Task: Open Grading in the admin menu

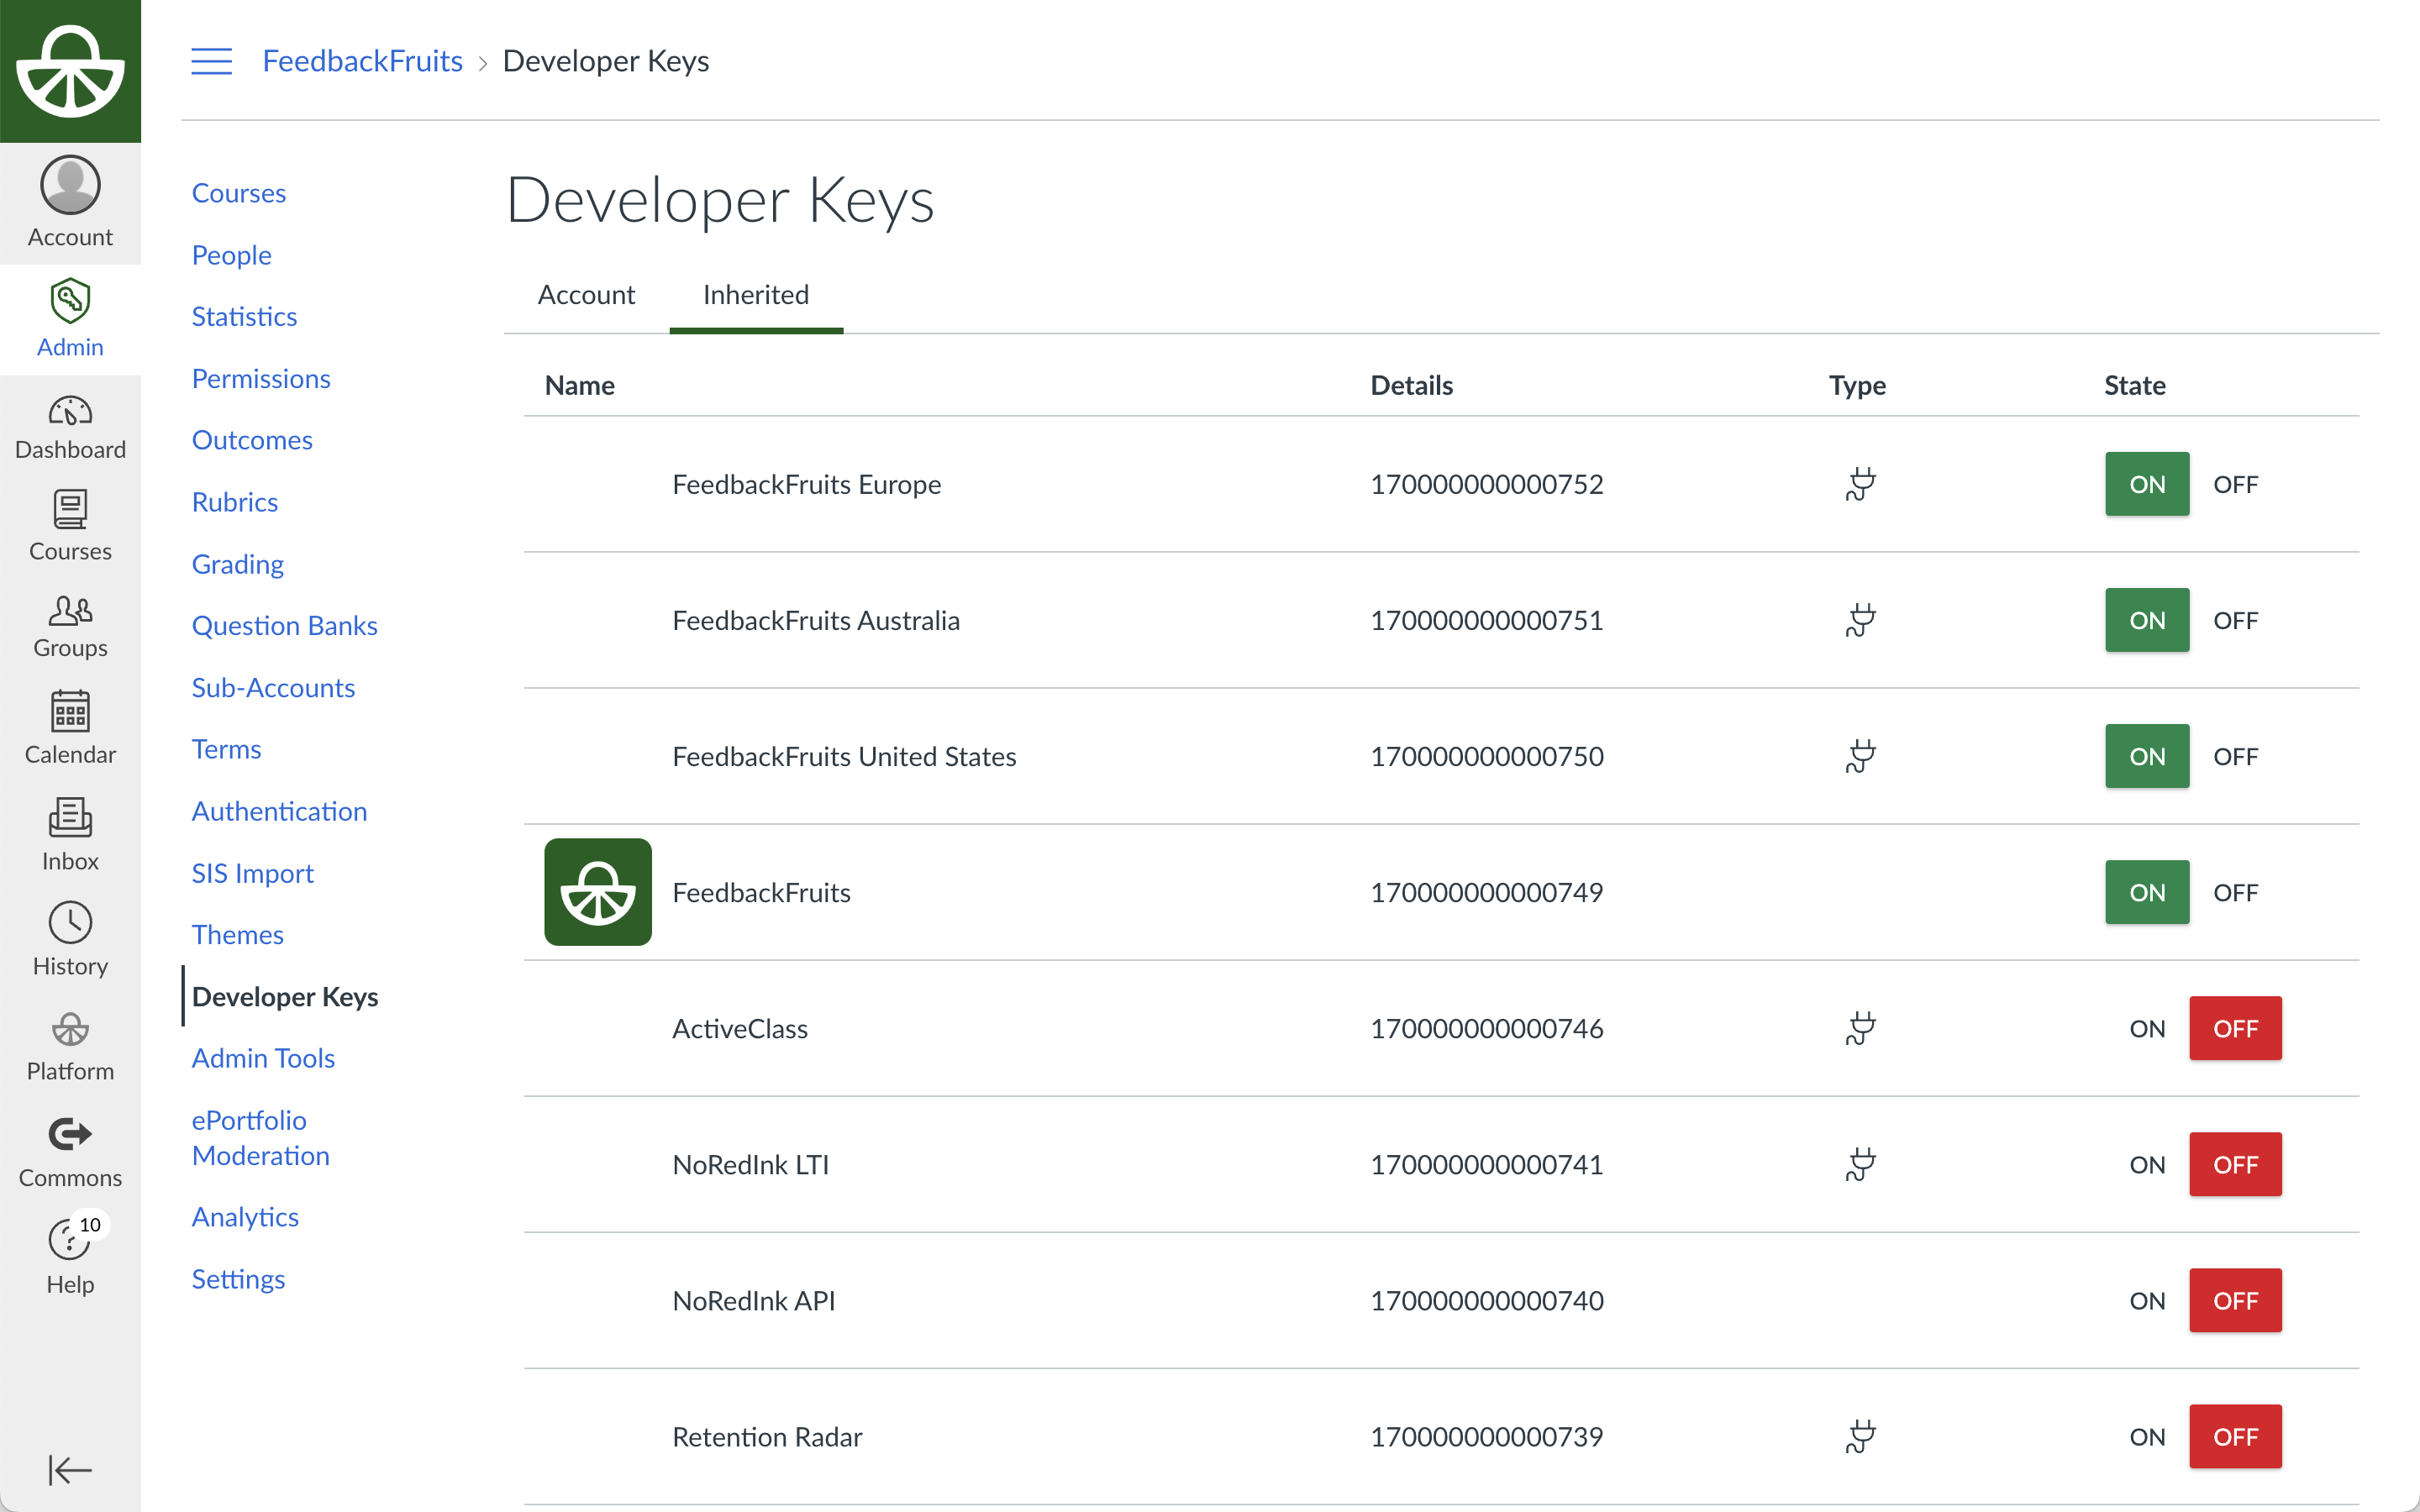Action: [238, 564]
